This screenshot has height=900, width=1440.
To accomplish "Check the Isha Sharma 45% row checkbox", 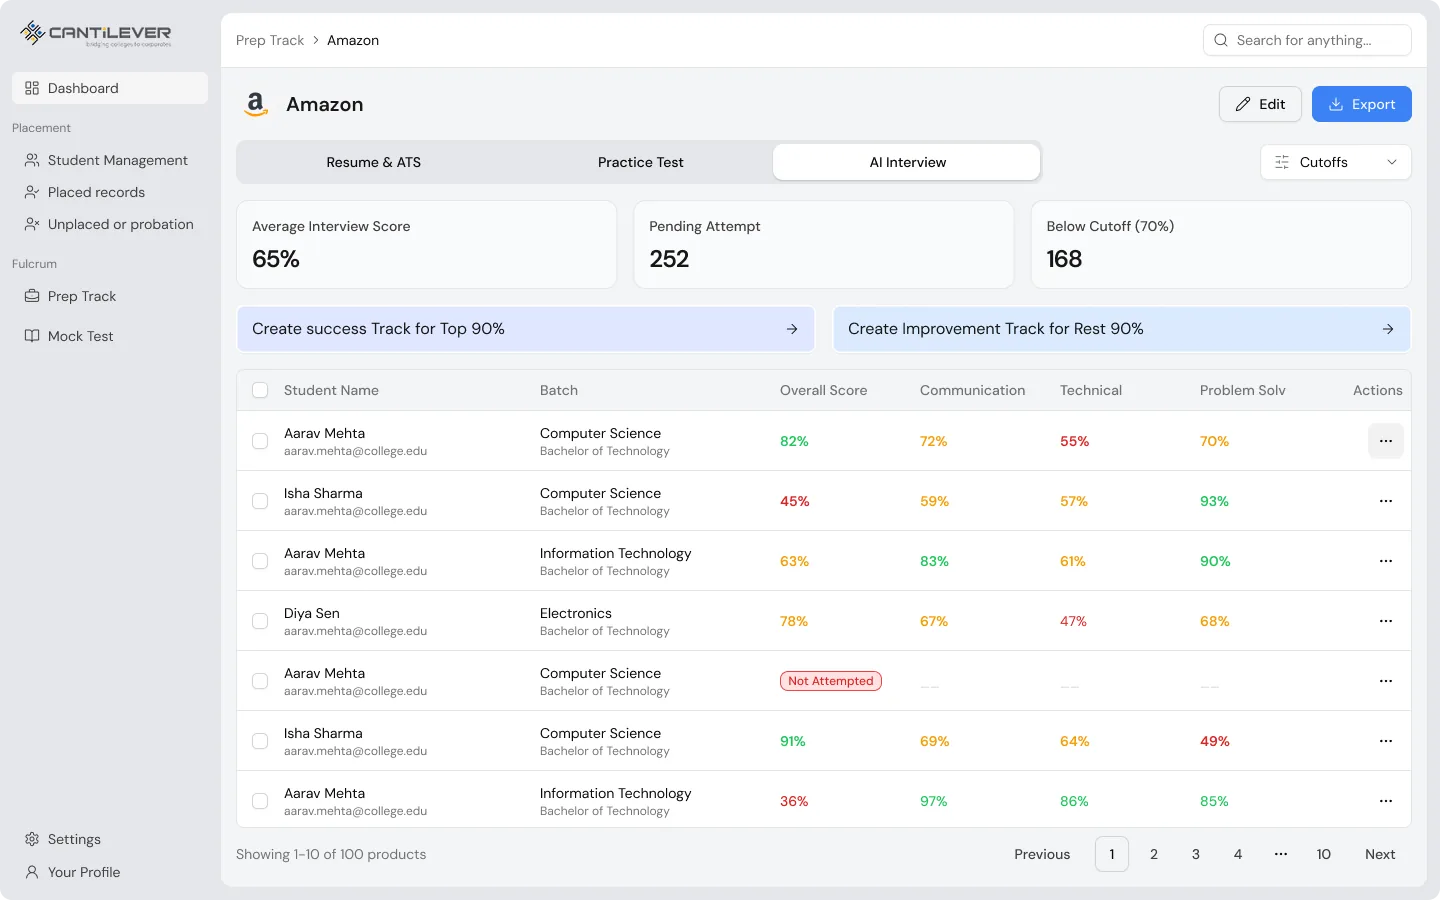I will click(x=260, y=501).
